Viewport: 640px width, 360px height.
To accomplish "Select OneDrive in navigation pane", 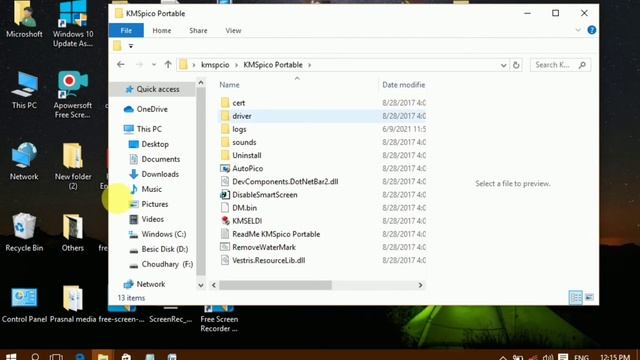I will coord(152,109).
